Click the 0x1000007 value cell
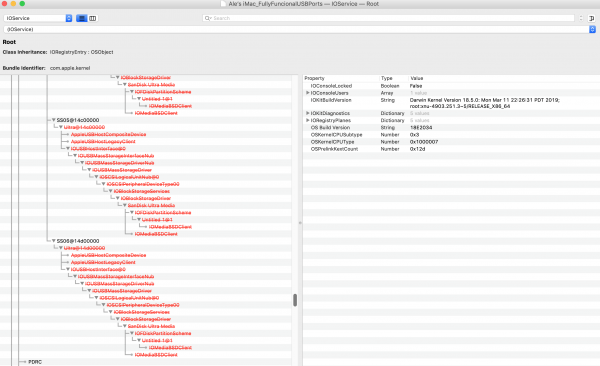This screenshot has width=600, height=366. [424, 142]
